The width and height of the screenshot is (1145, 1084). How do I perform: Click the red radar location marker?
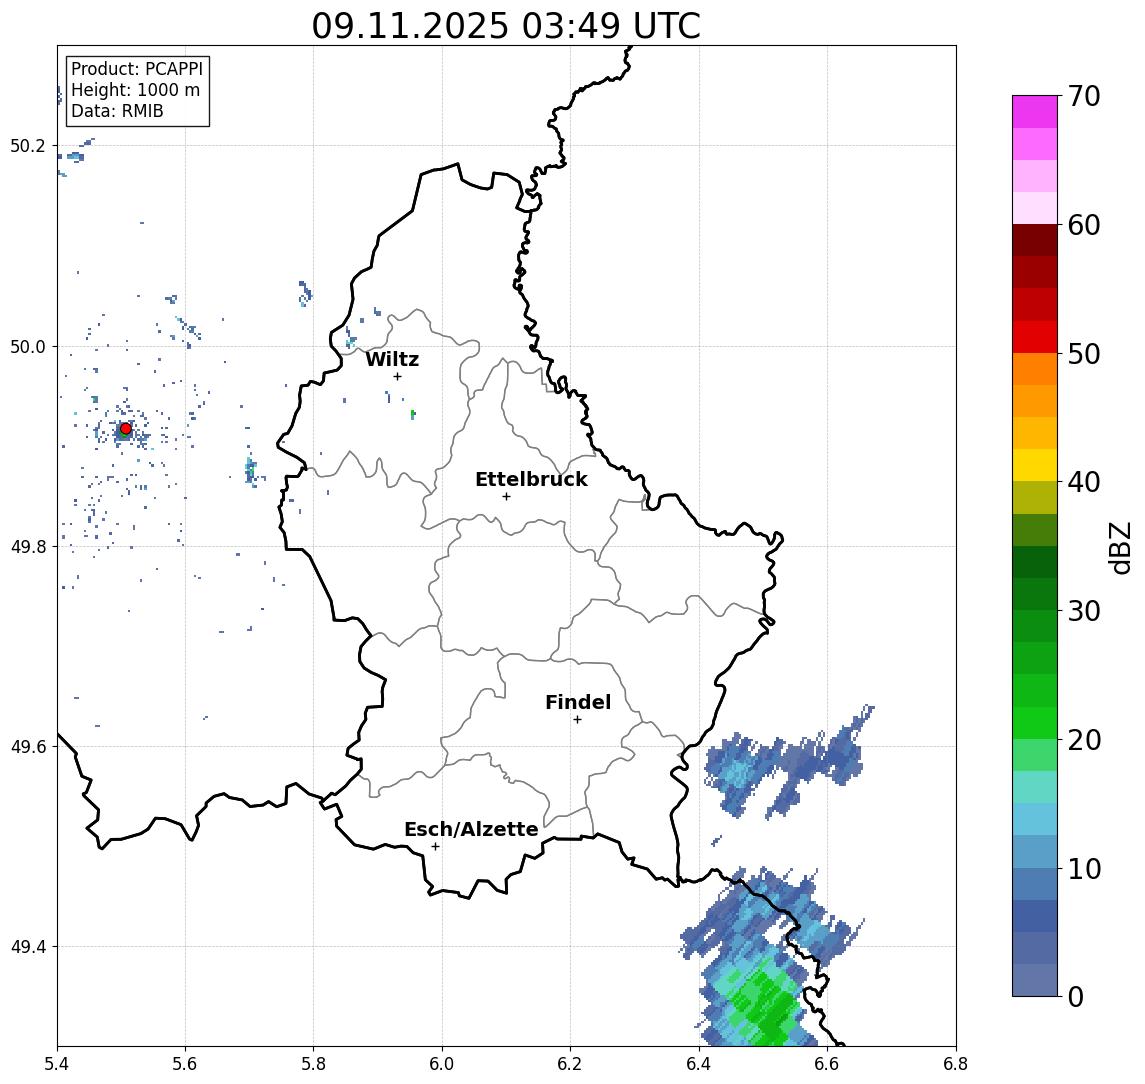(x=126, y=429)
